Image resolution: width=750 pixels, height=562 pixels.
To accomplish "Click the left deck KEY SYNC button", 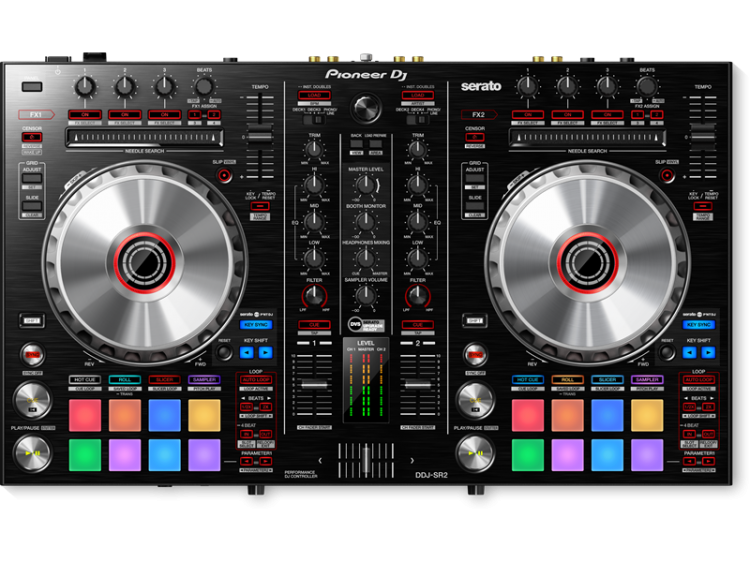I will click(256, 325).
